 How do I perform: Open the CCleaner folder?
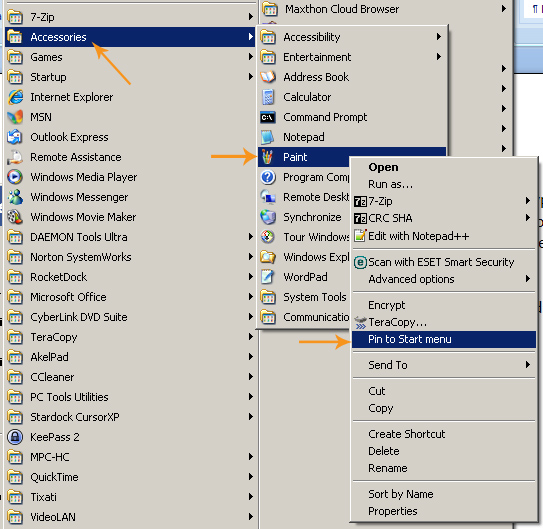130,377
